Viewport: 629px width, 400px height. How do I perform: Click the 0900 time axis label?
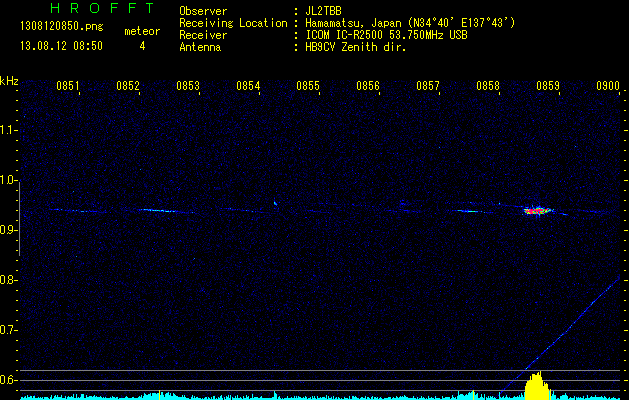click(608, 86)
